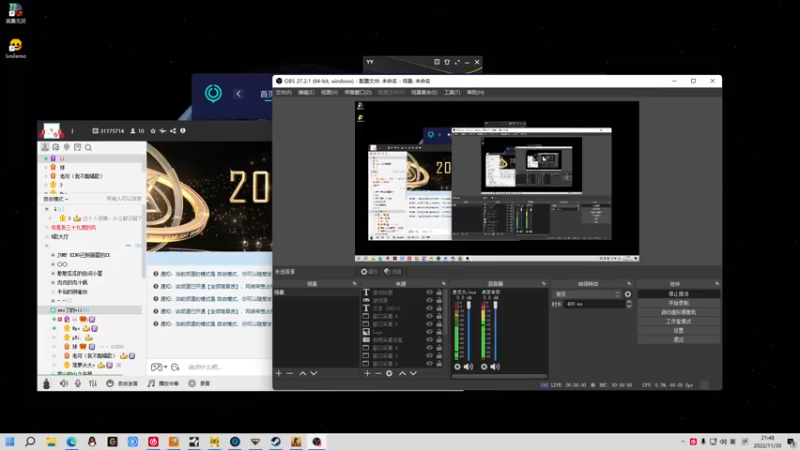Lock the 窗口采集 5 source

439,324
